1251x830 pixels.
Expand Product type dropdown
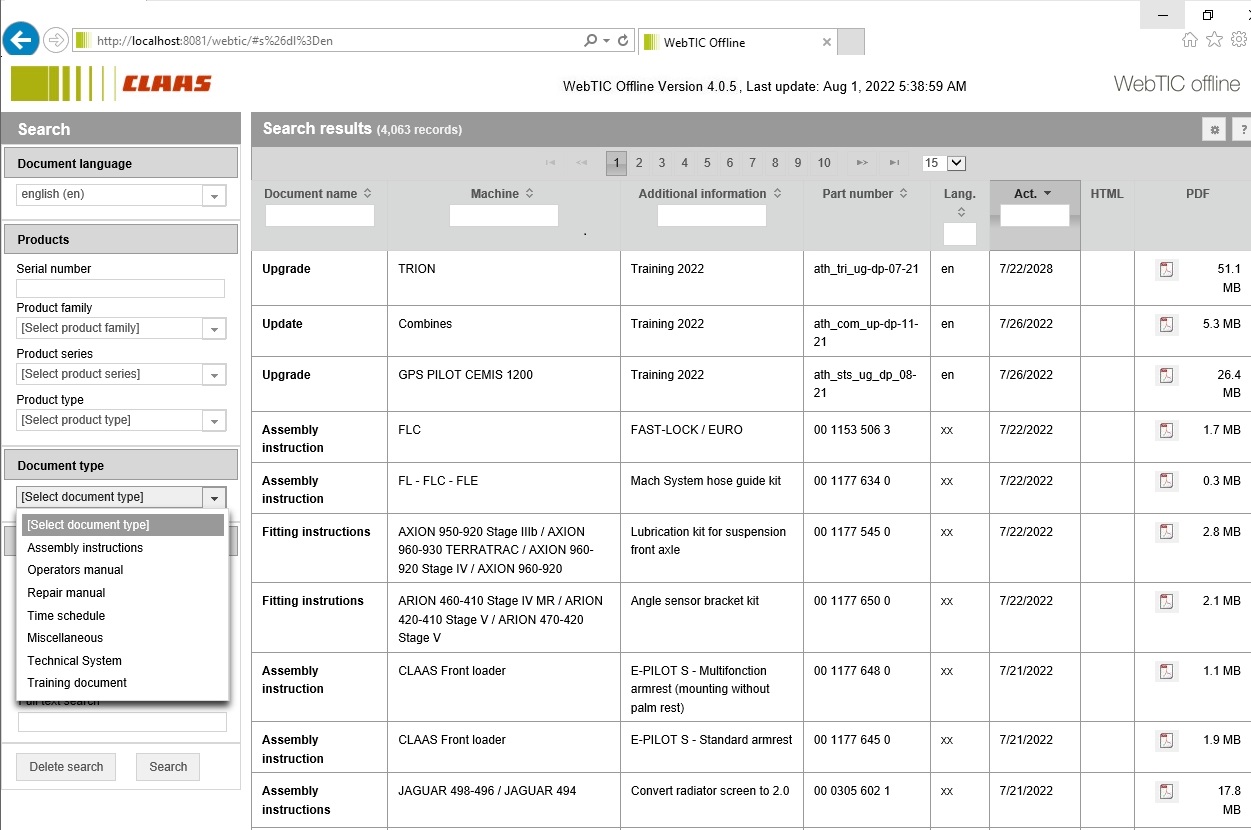pyautogui.click(x=214, y=421)
